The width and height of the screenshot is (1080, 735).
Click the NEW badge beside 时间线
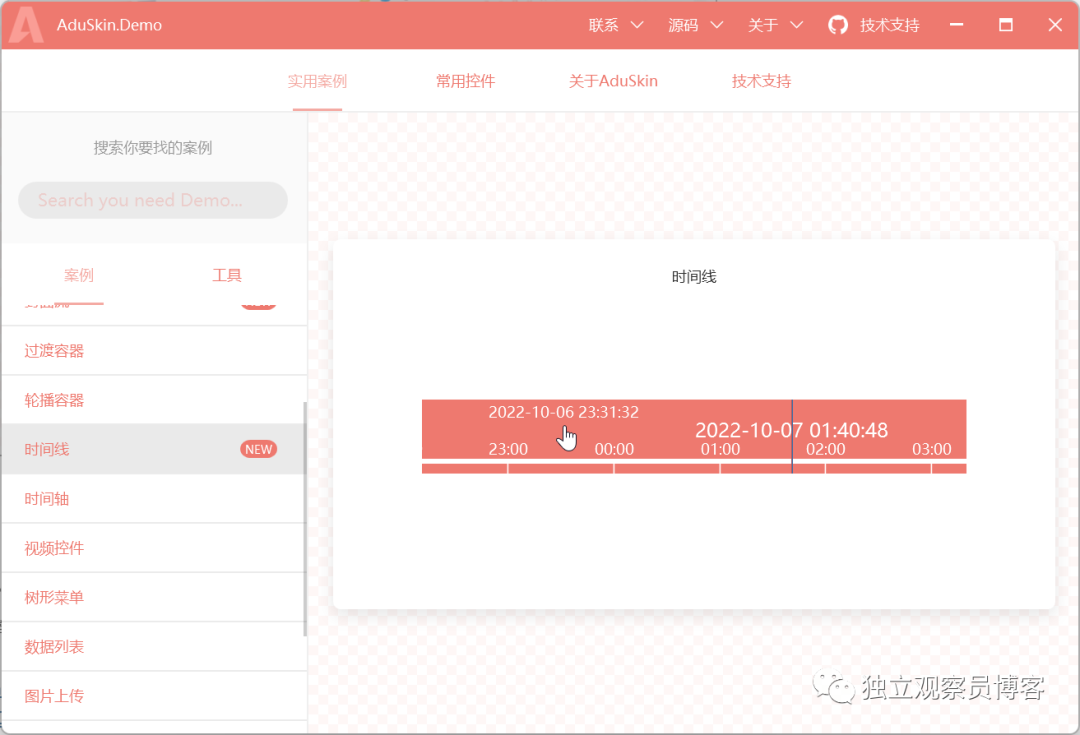(x=258, y=449)
